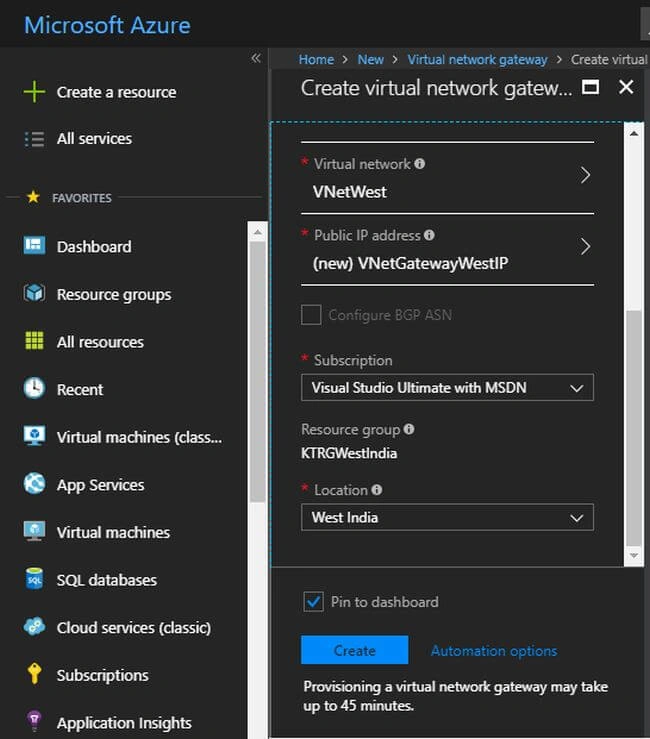Open Automation options link
The image size is (650, 739).
pyautogui.click(x=494, y=651)
